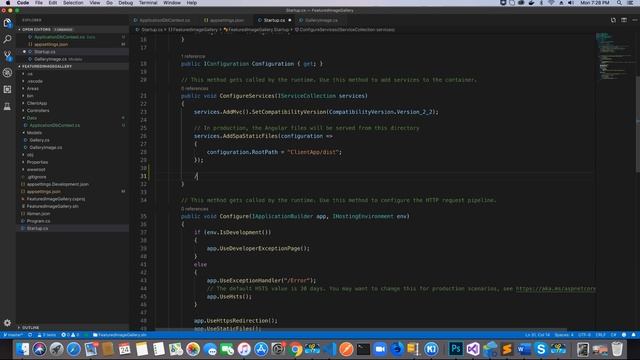Screen dimensions: 640x360
Task: Open the Search view in activity bar
Action: pos(7,40)
